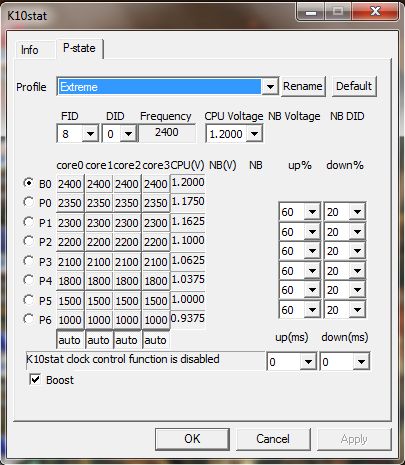Image resolution: width=405 pixels, height=465 pixels.
Task: Click the core1 auto button
Action: coord(99,340)
